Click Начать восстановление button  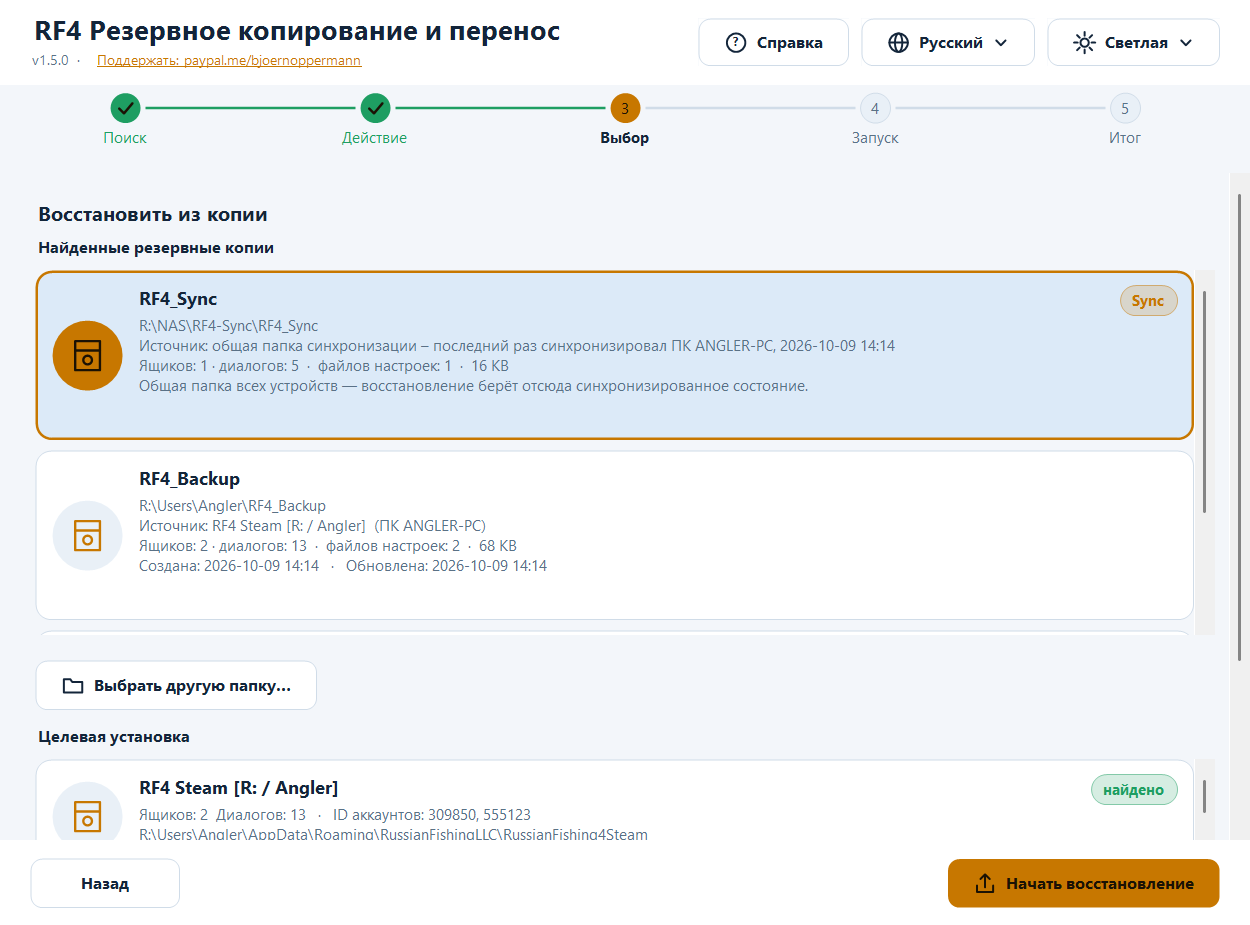1084,884
